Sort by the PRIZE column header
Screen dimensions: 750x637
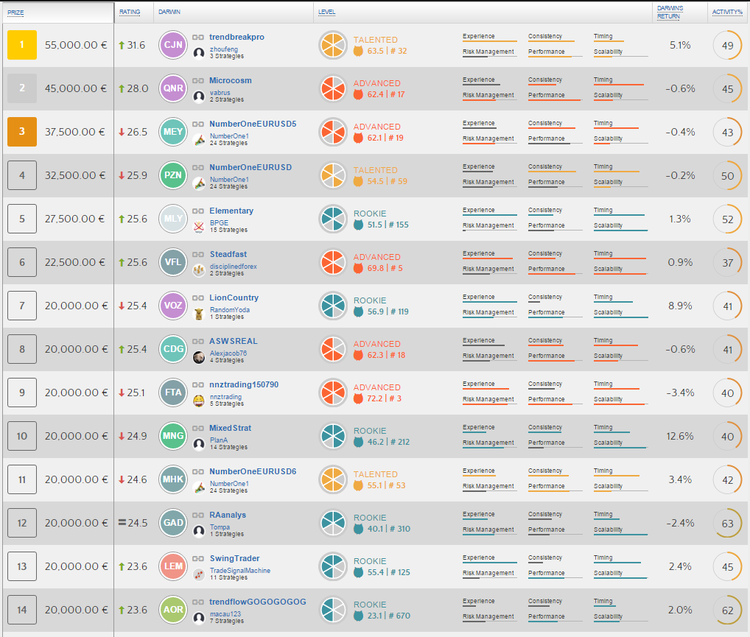pos(15,12)
